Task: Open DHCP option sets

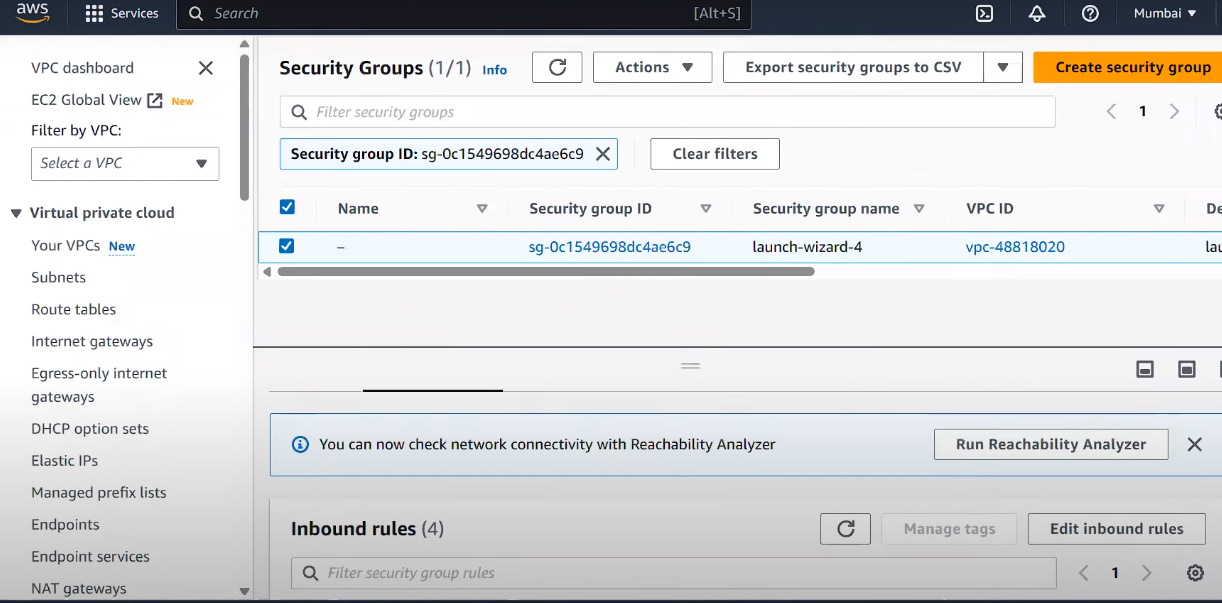Action: [90, 428]
